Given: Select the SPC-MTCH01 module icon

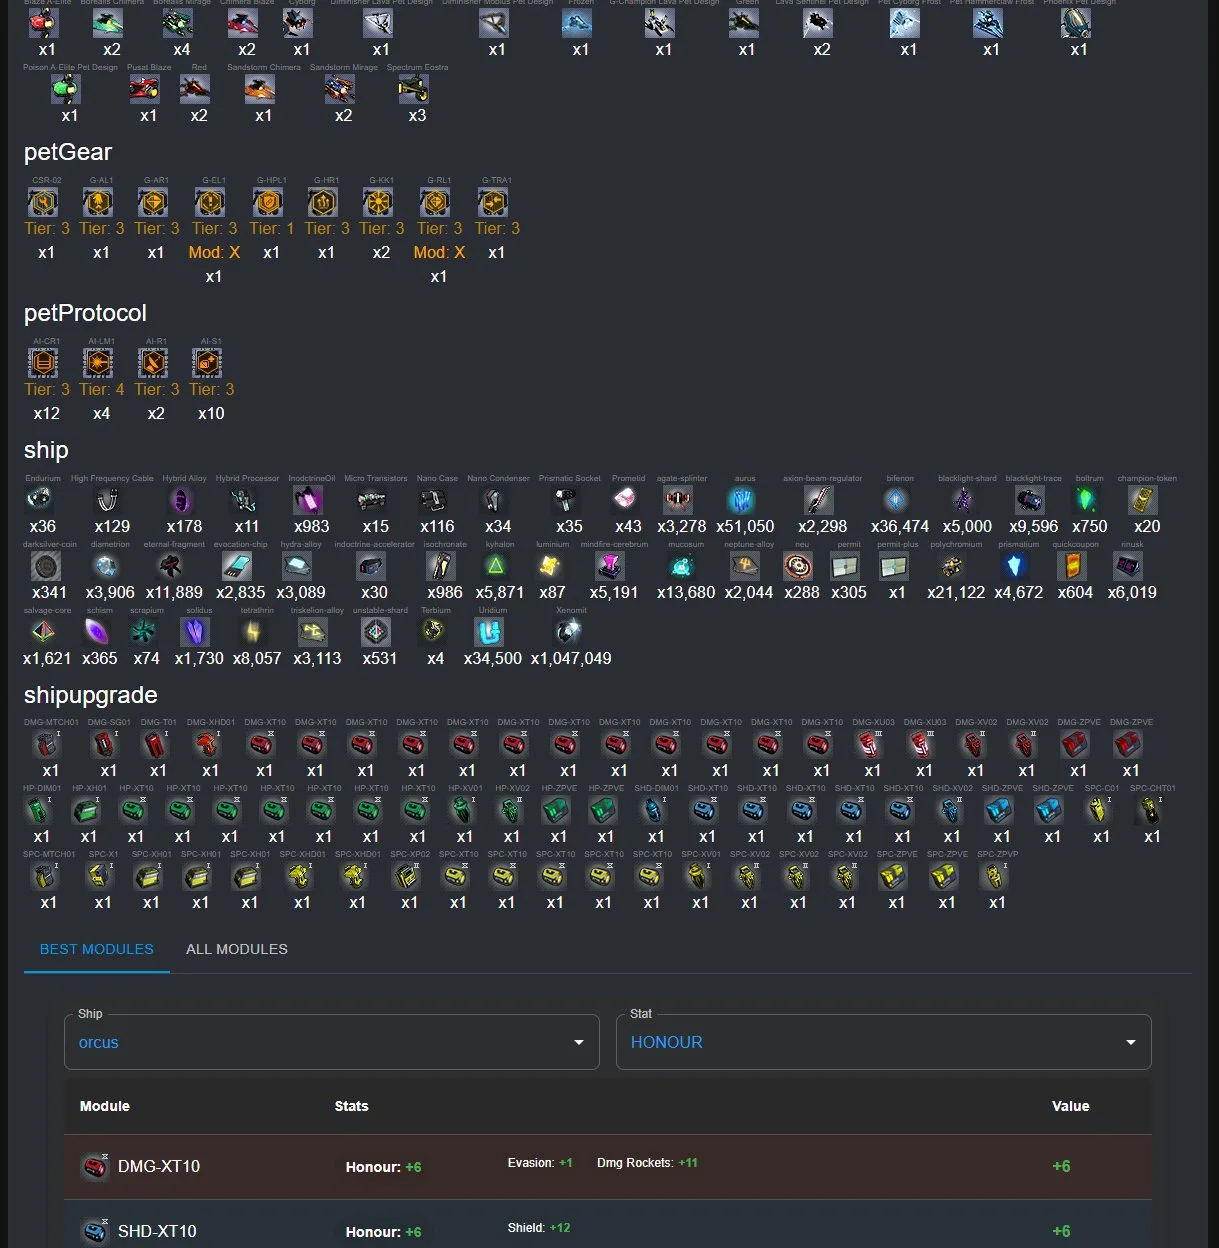Looking at the screenshot, I should tap(45, 876).
